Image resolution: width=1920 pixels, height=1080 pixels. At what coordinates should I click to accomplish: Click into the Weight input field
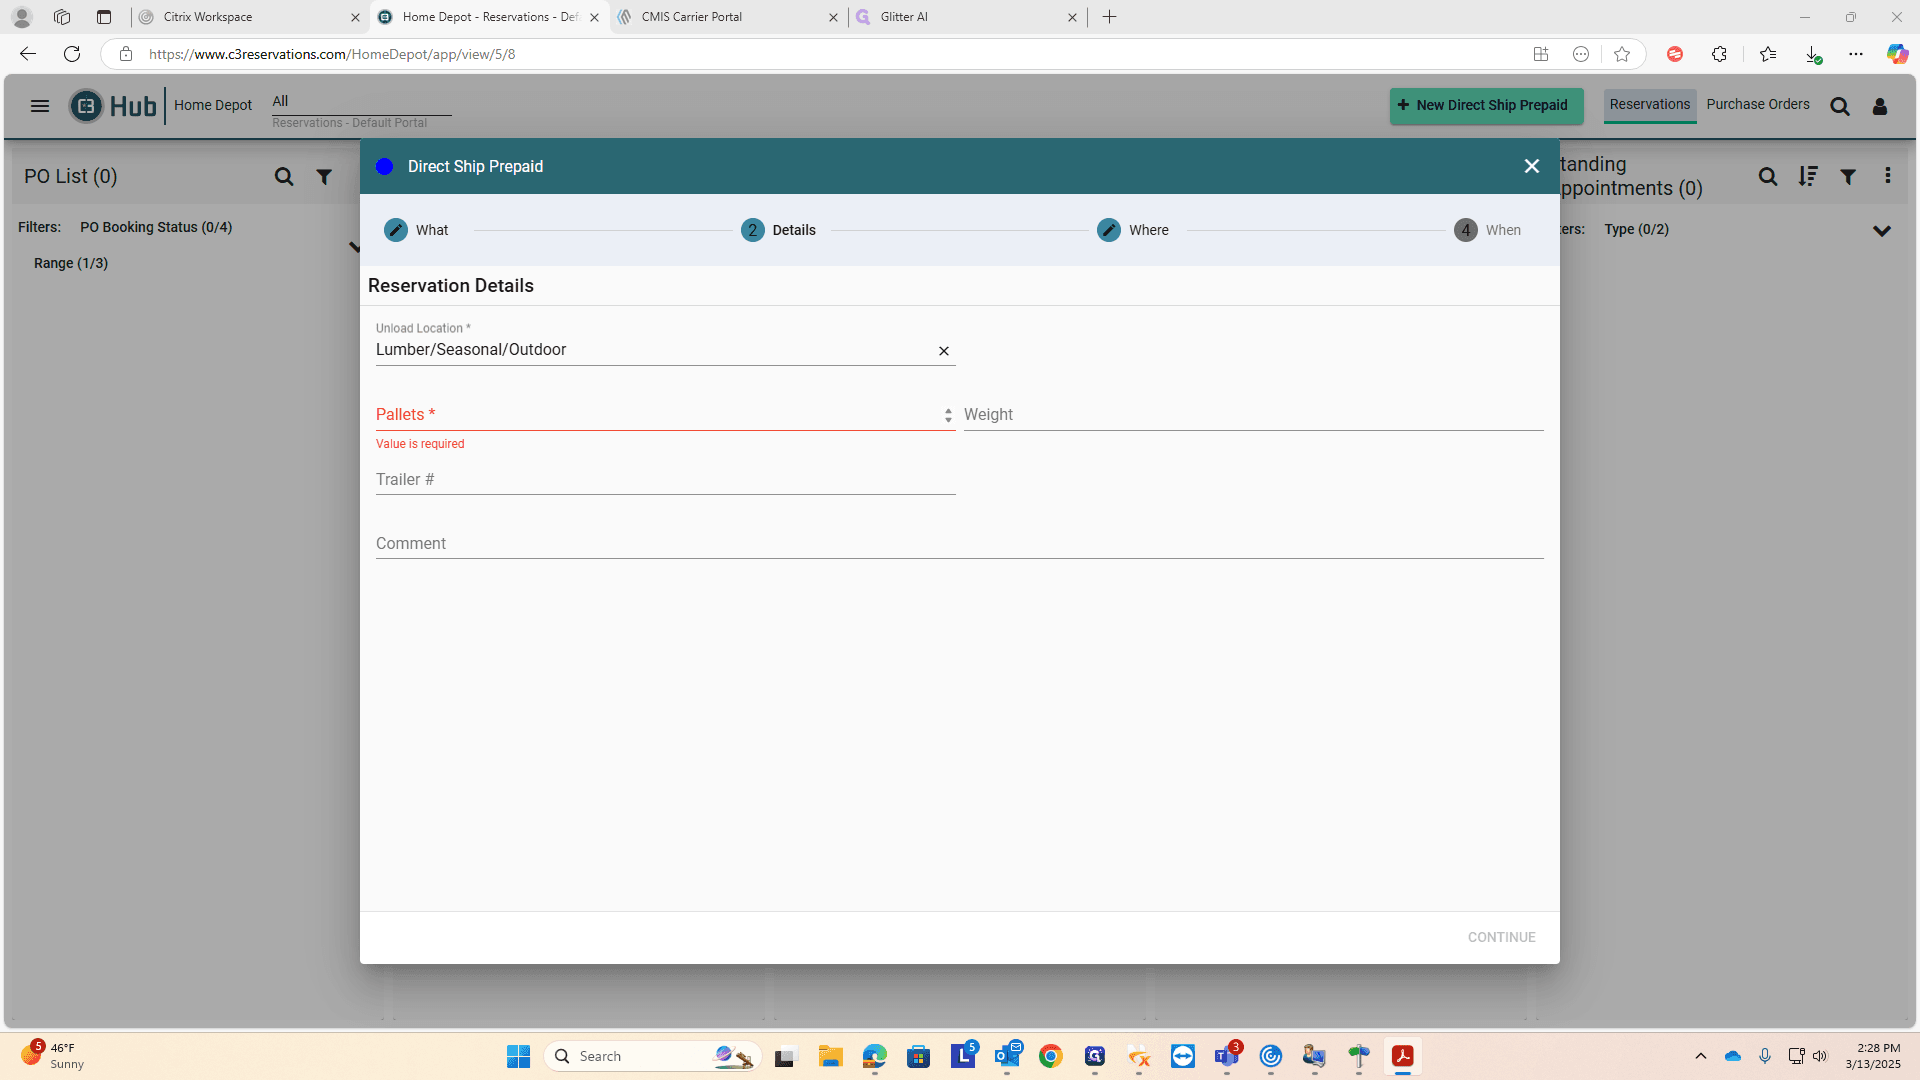[1254, 415]
